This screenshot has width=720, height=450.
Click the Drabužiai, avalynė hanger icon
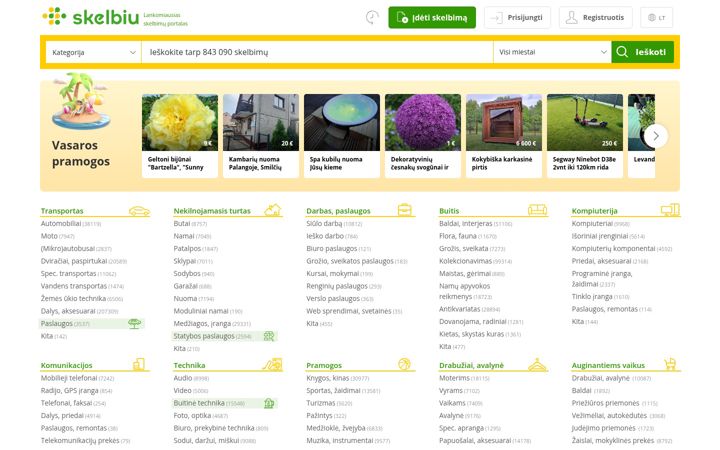point(537,365)
